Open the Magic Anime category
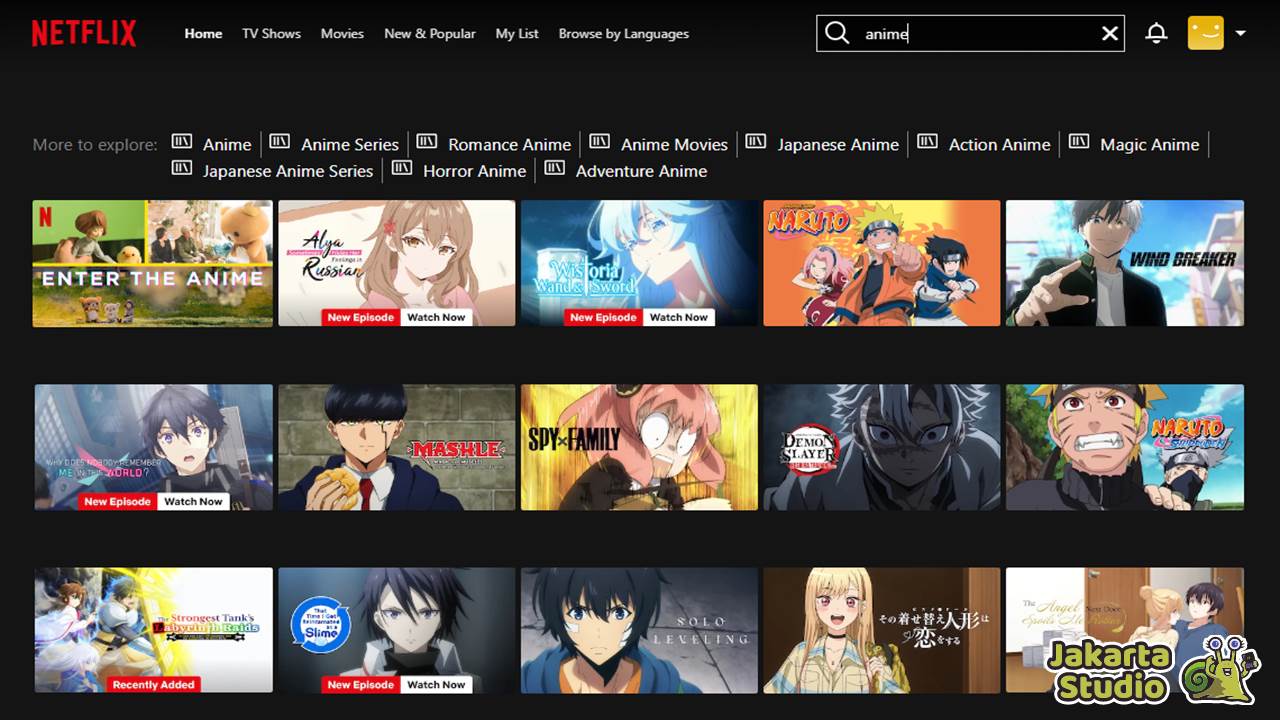Screen dimensions: 1280x720 (1149, 144)
